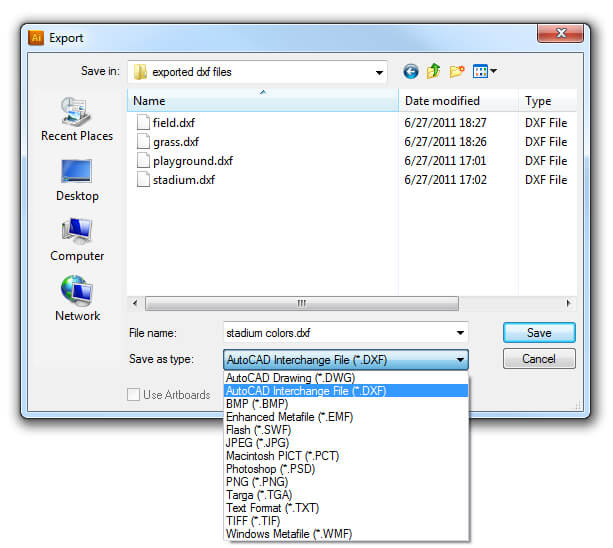This screenshot has height=548, width=613.
Task: Click the file icon next to playground.dxf
Action: 143,160
